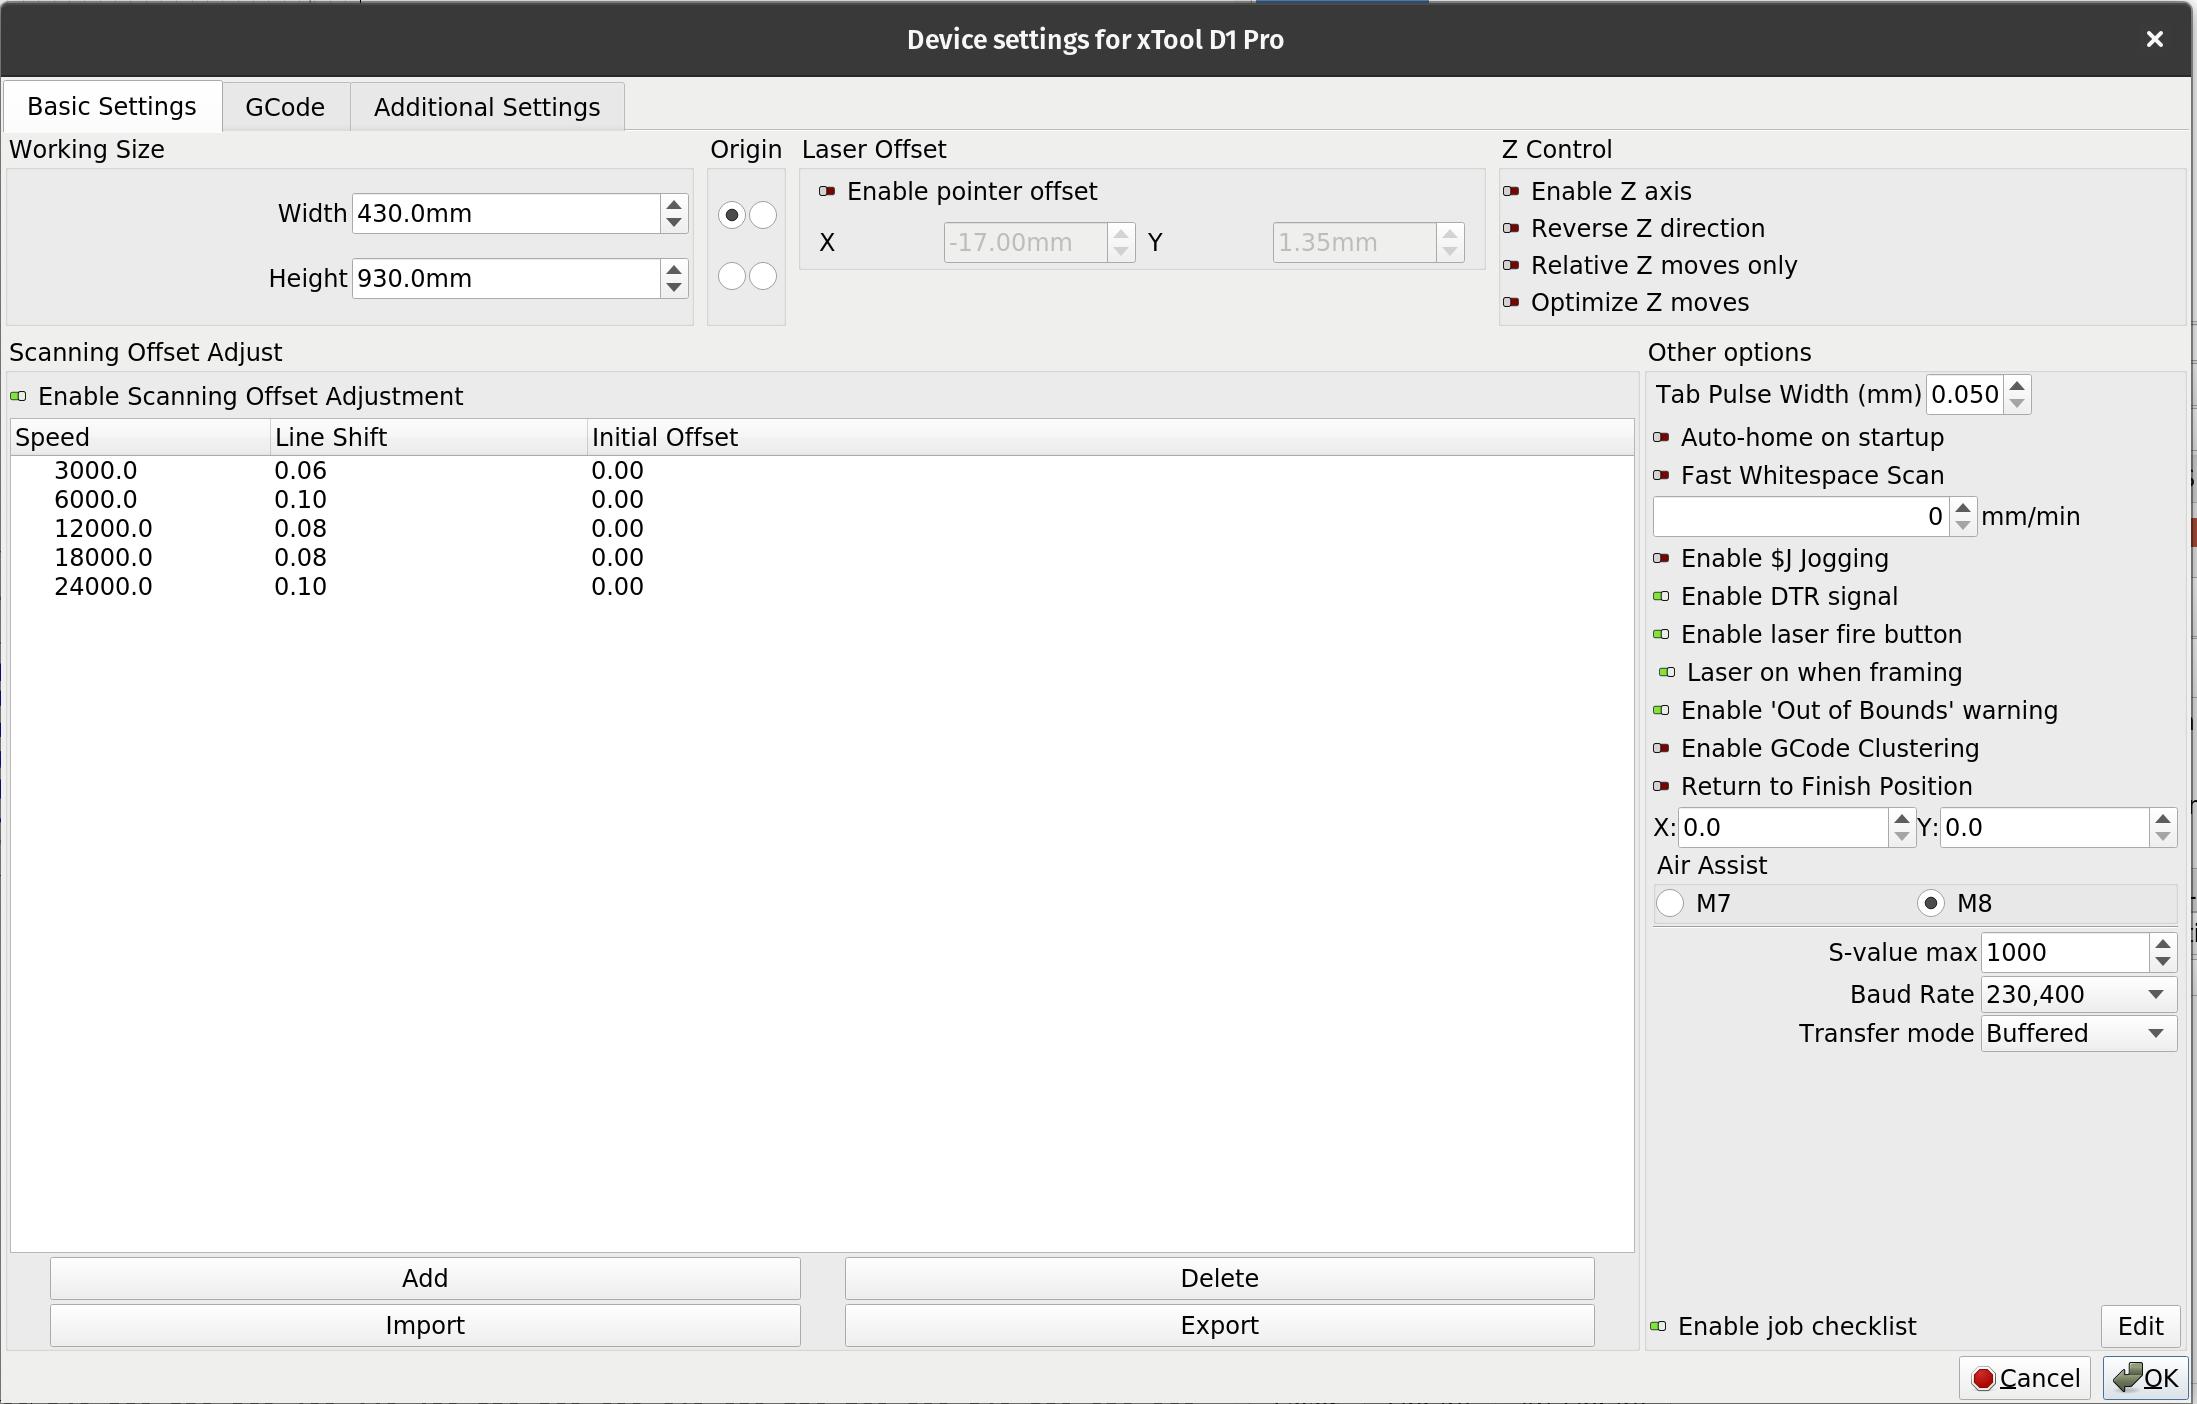
Task: Click the Speed column header
Action: pos(140,438)
